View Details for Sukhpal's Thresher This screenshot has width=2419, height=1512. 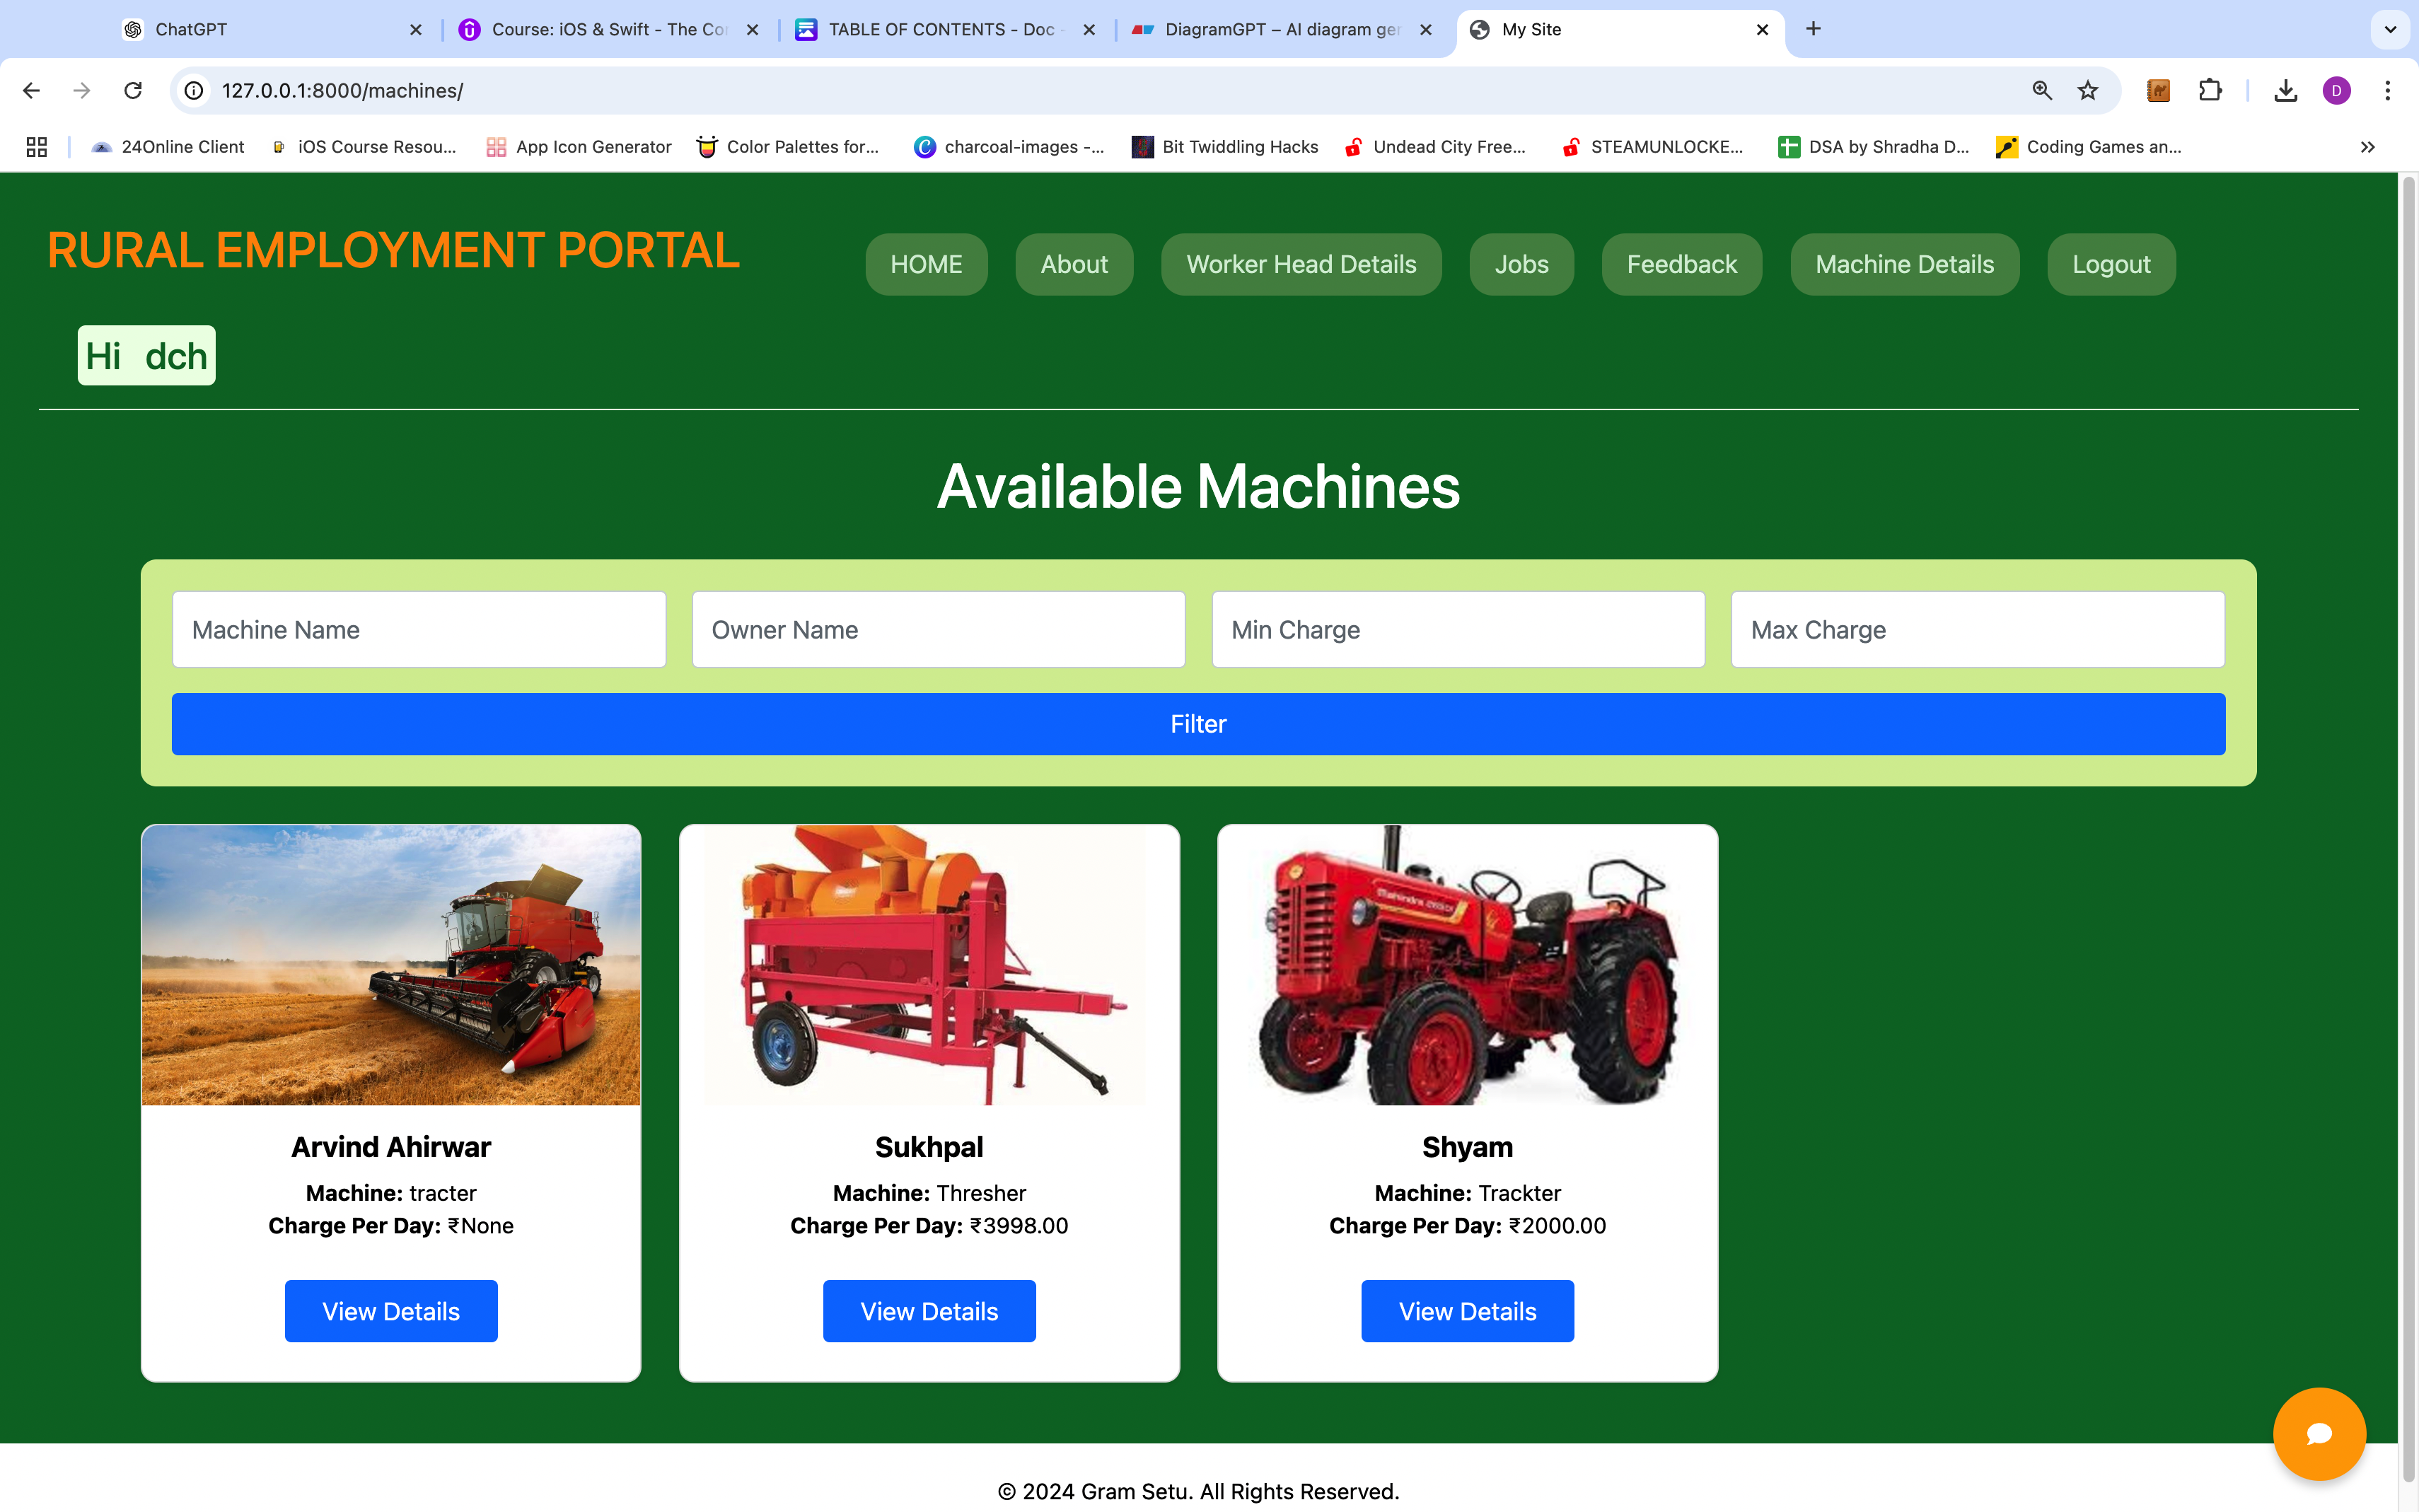pyautogui.click(x=928, y=1311)
